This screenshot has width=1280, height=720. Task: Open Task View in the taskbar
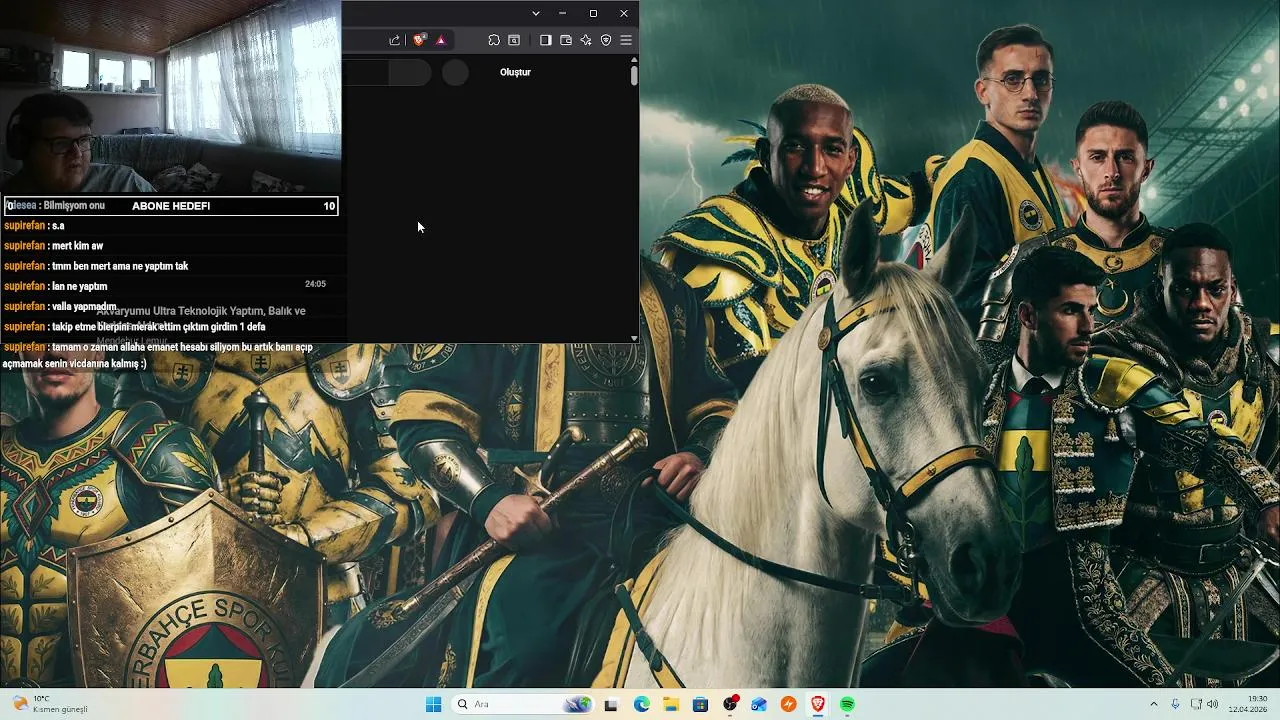click(611, 704)
